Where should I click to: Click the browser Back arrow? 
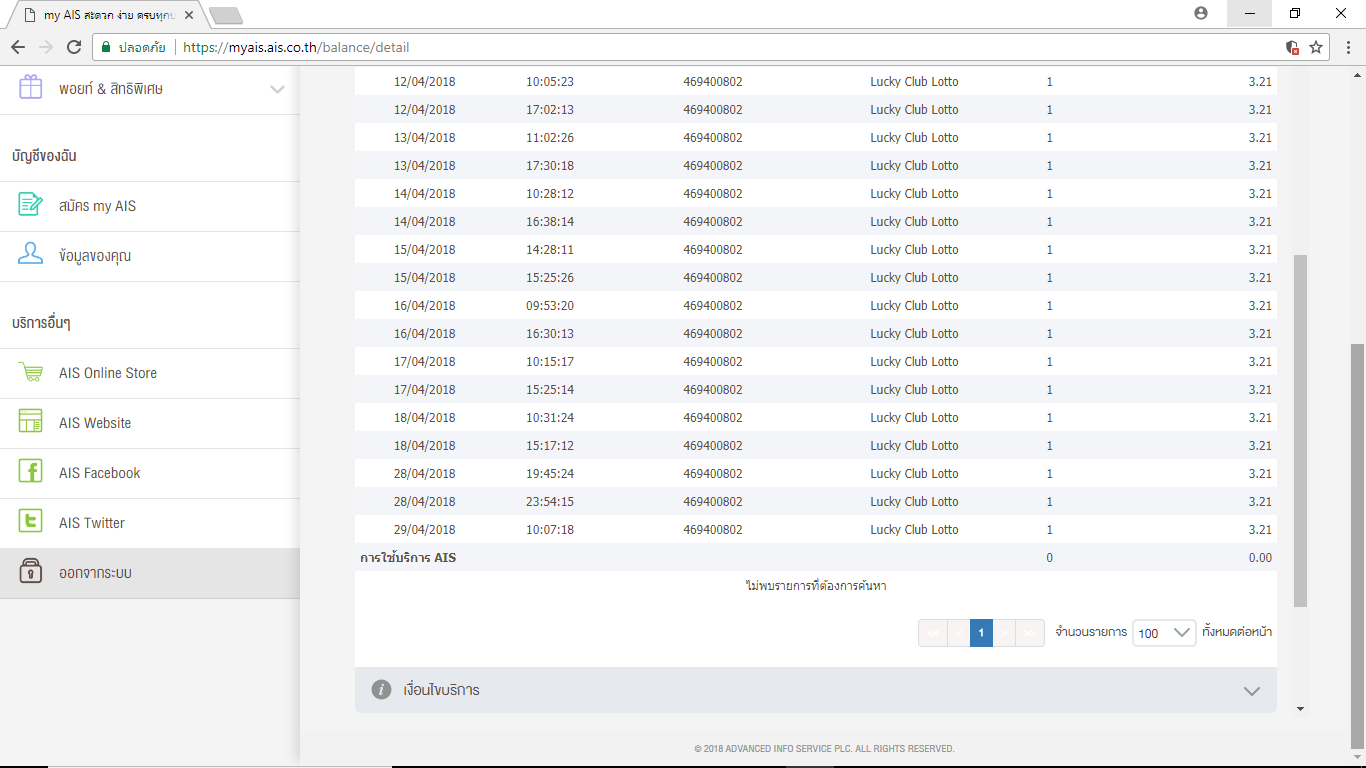click(18, 47)
